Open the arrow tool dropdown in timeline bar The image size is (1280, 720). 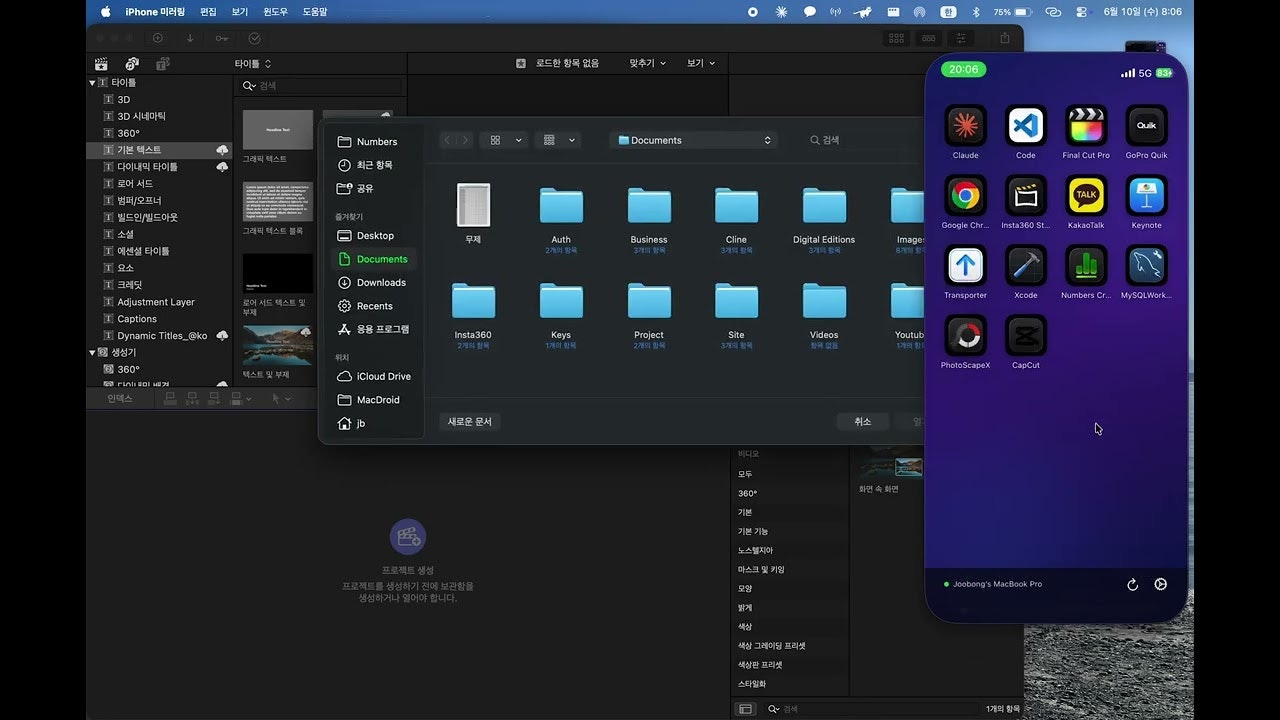click(x=282, y=398)
